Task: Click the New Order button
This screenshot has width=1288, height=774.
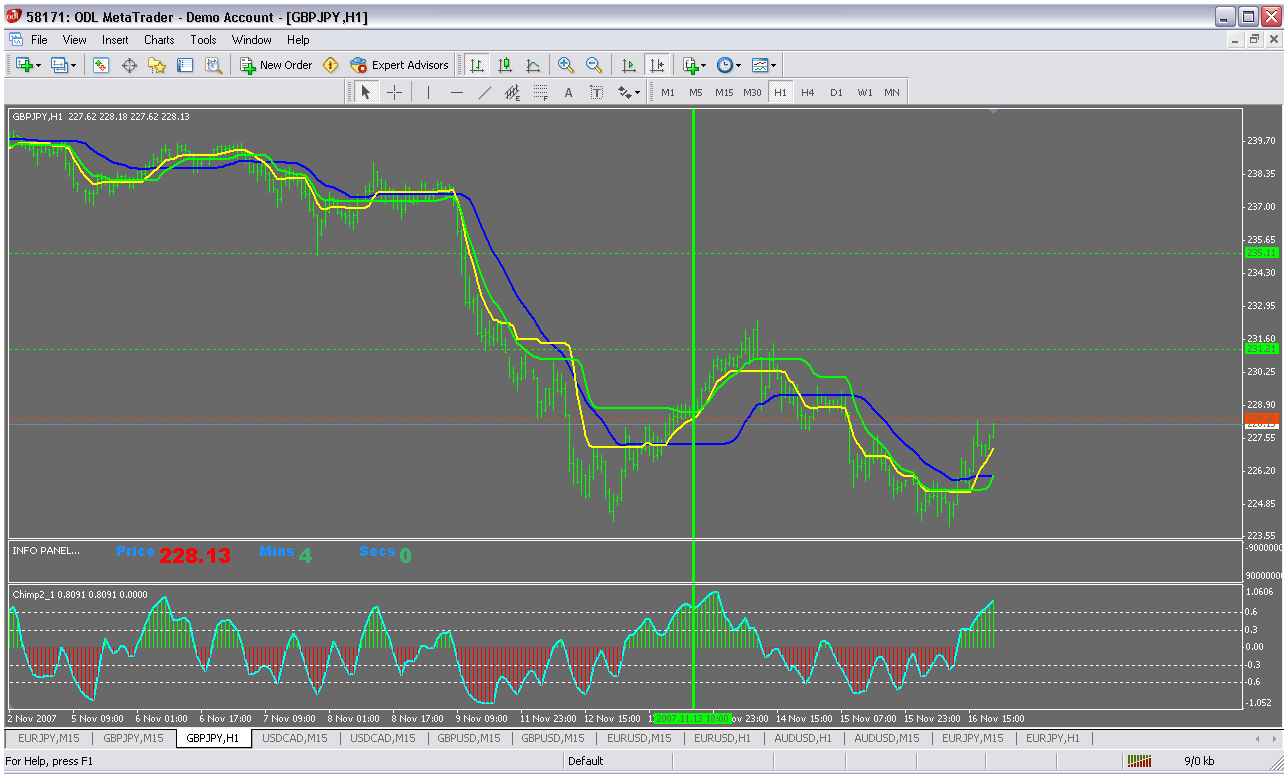Action: [x=276, y=65]
